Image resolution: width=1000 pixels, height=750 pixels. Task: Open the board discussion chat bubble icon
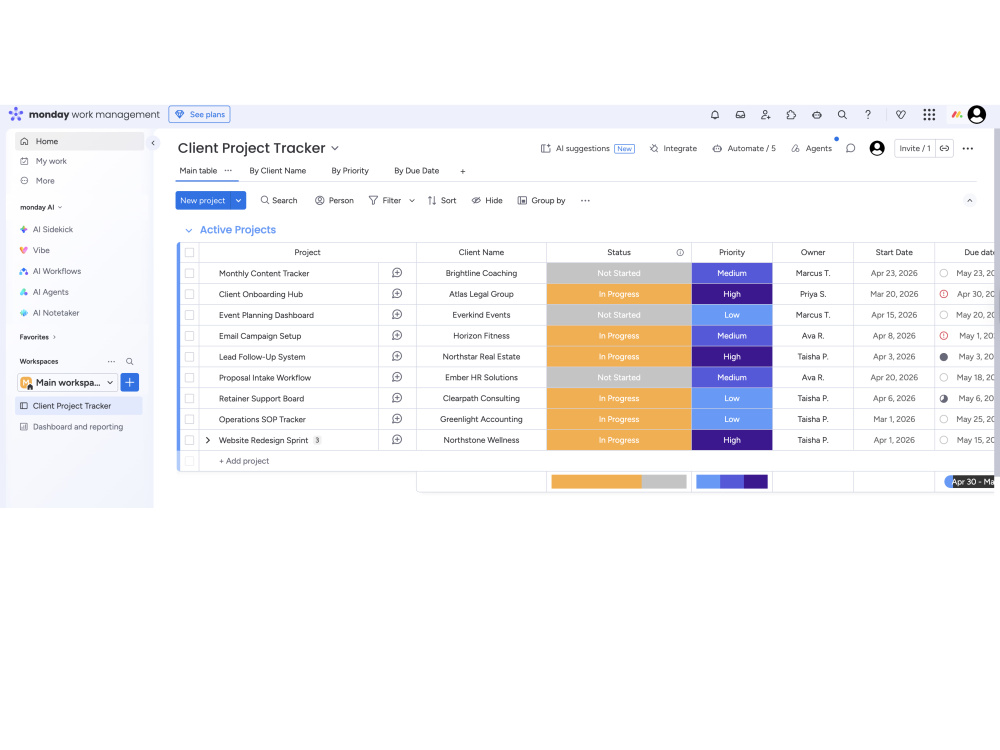point(850,149)
